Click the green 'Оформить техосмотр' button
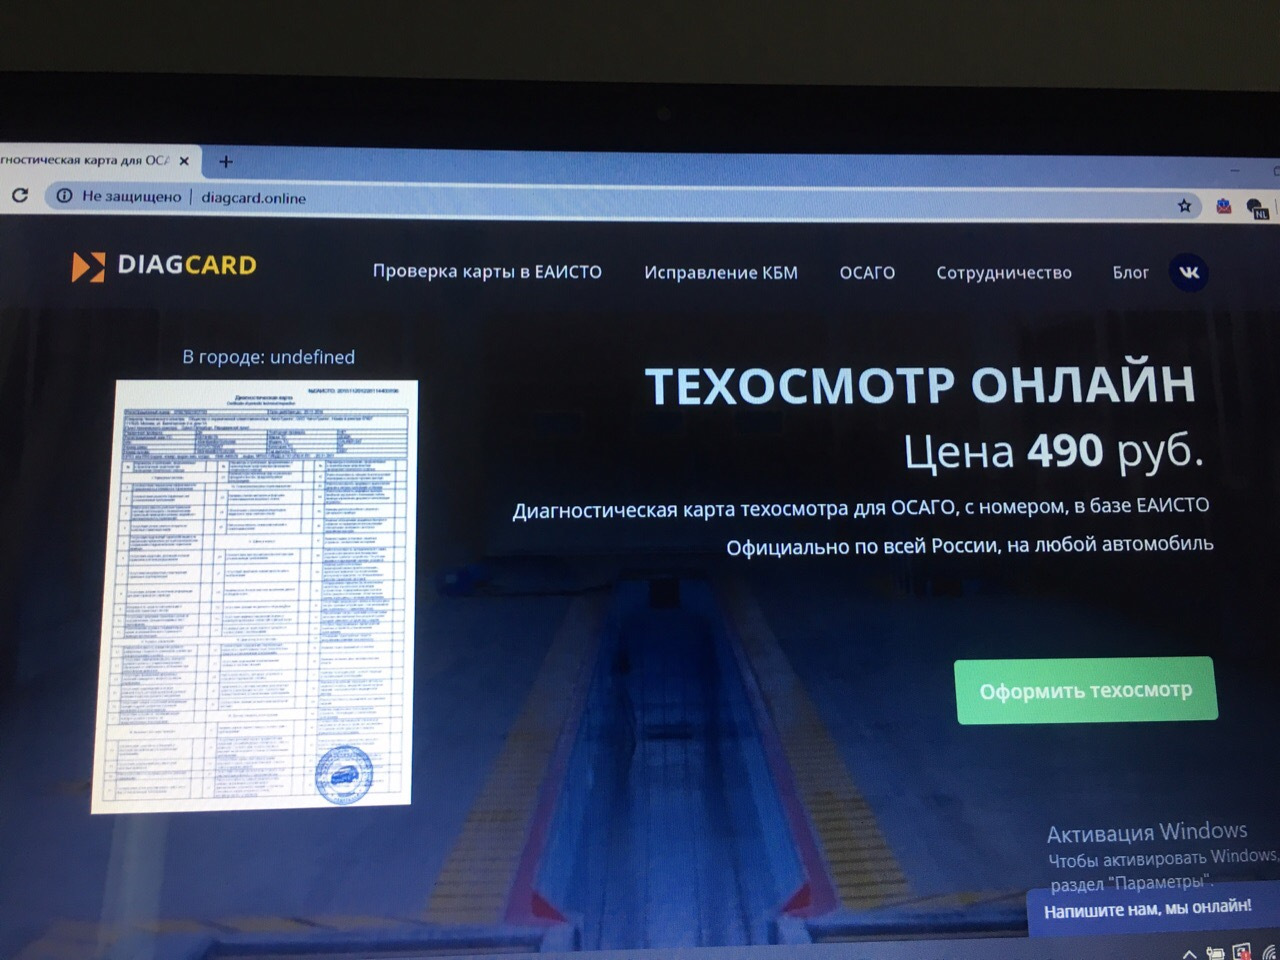This screenshot has width=1280, height=960. click(1086, 690)
